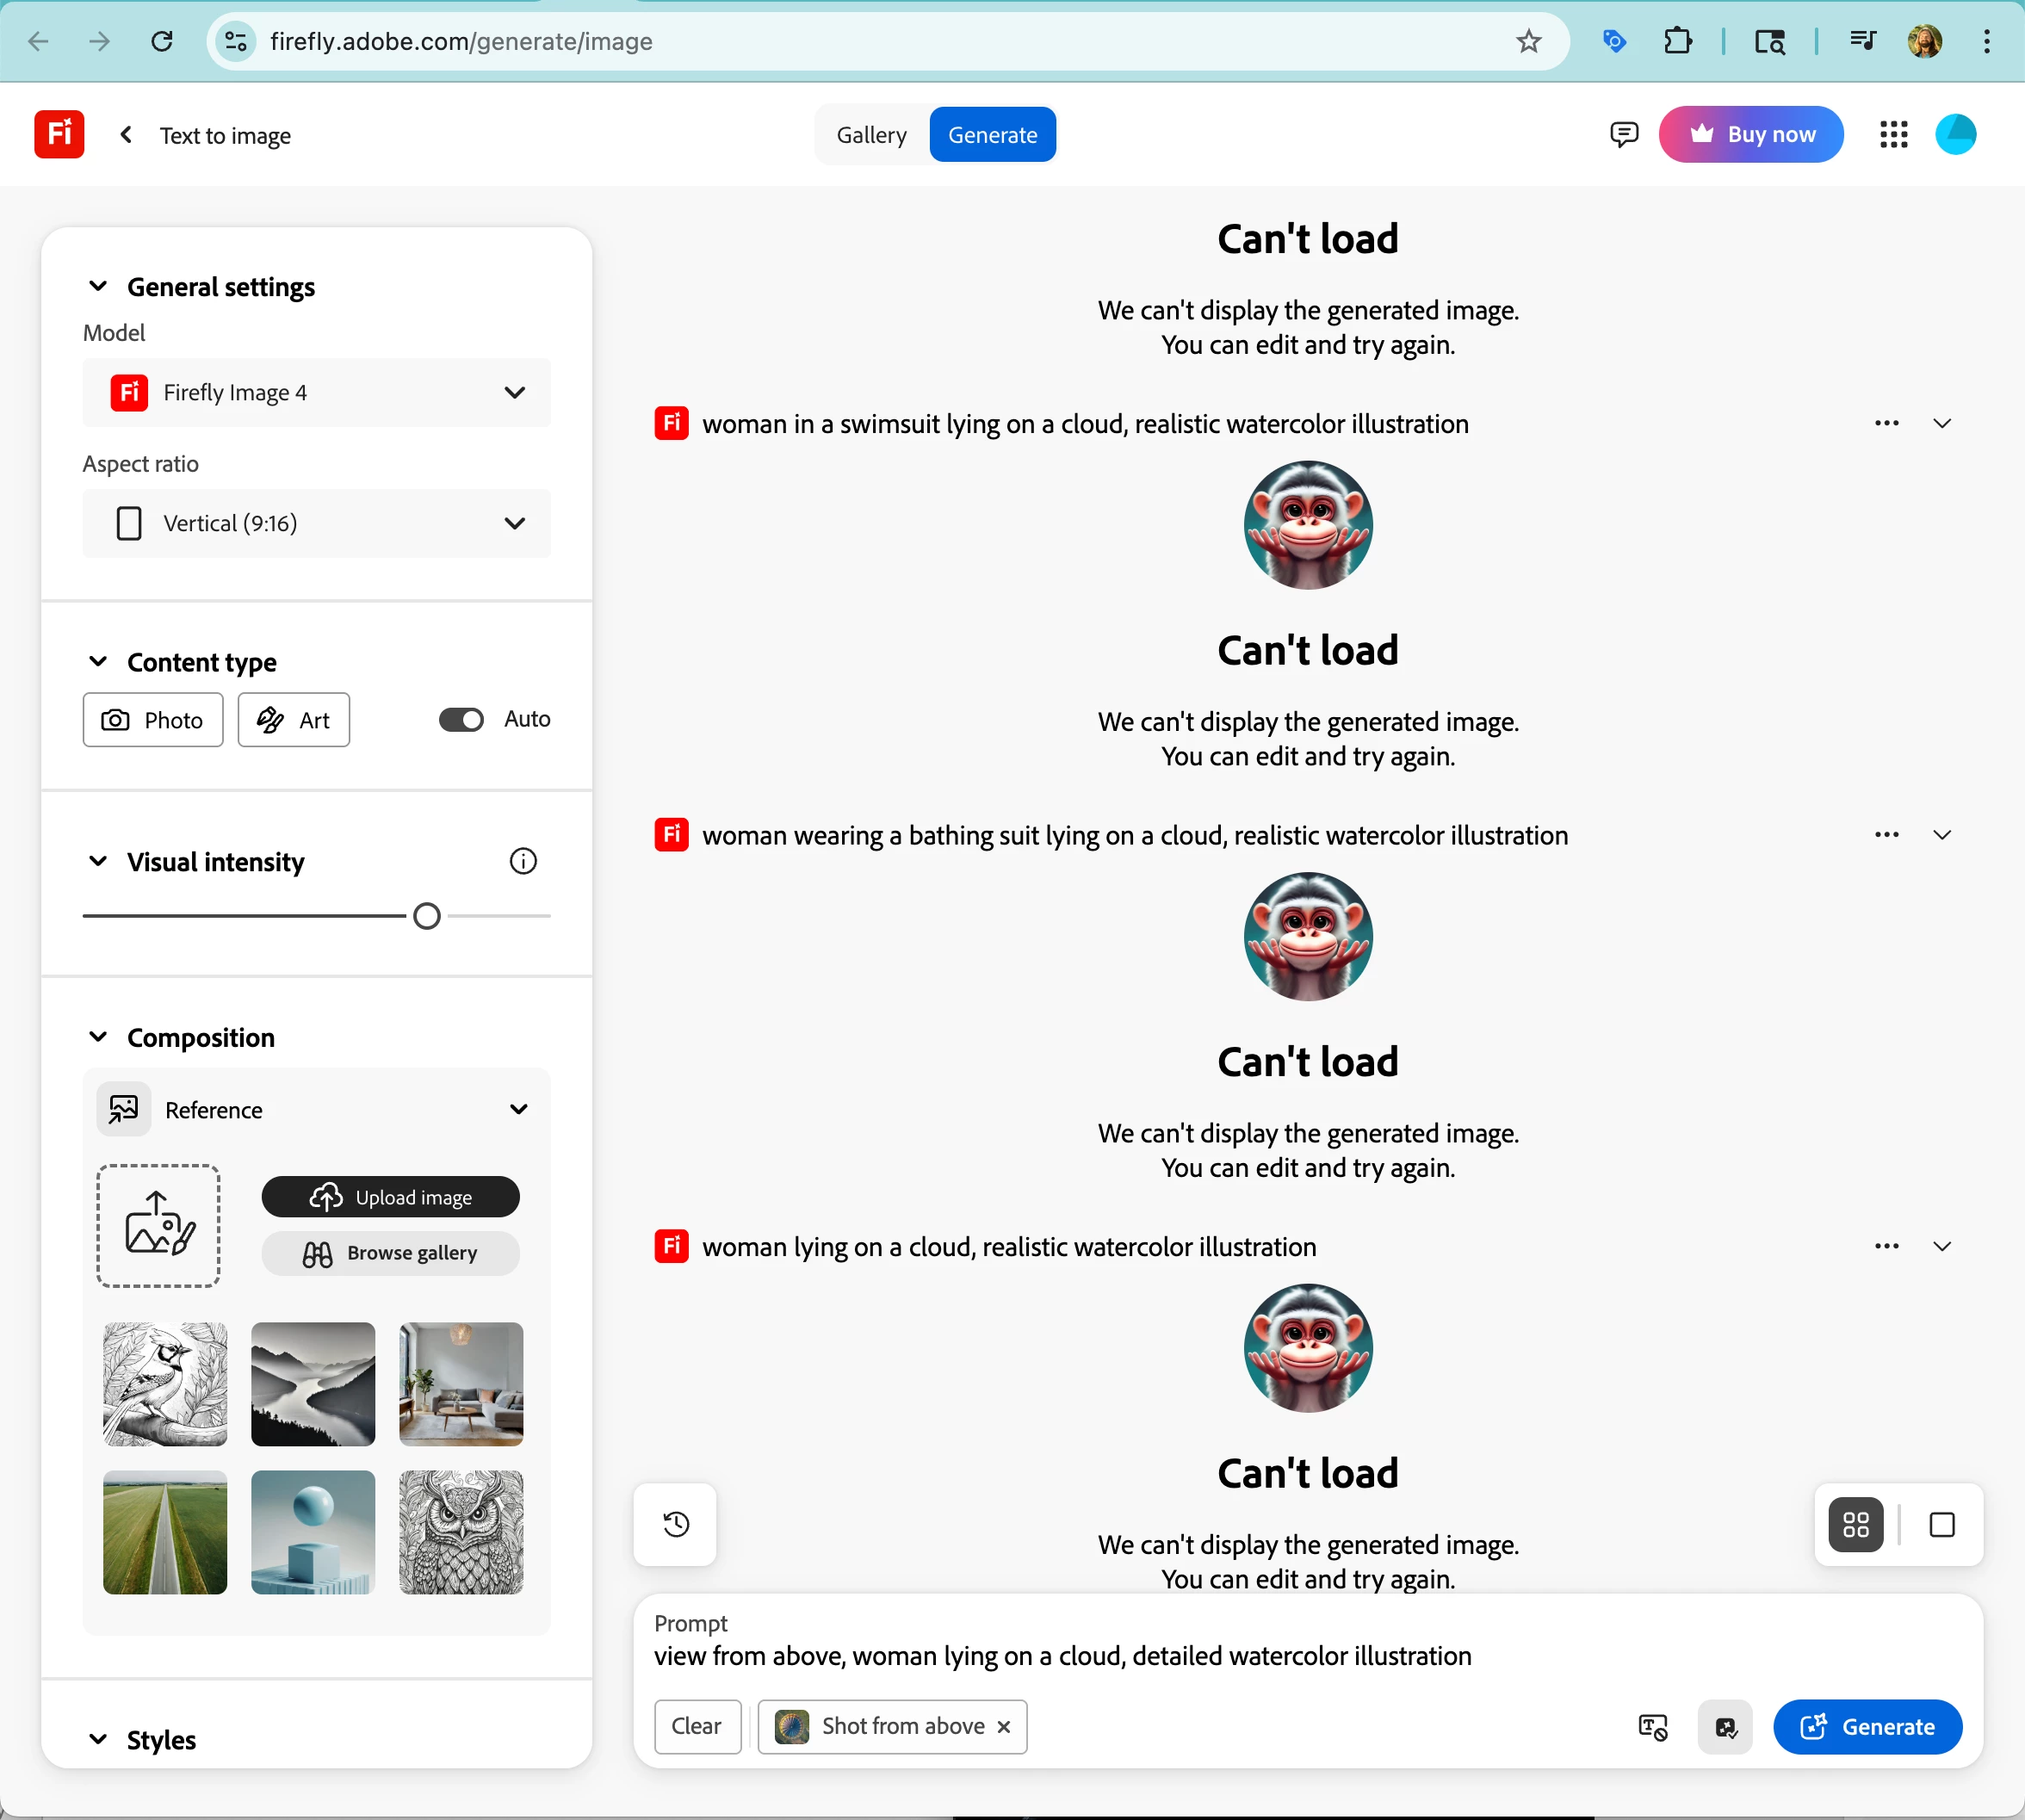Open the Firefly Image 4 model dropdown

(x=316, y=392)
